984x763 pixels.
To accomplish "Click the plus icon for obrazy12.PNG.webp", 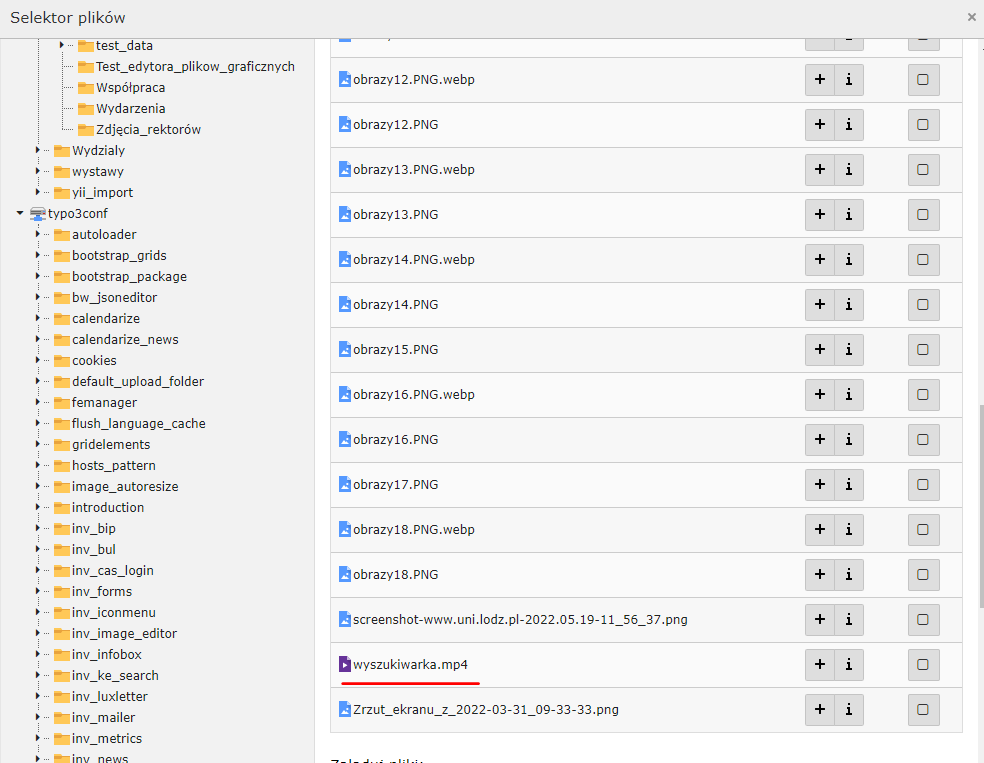I will [x=820, y=80].
